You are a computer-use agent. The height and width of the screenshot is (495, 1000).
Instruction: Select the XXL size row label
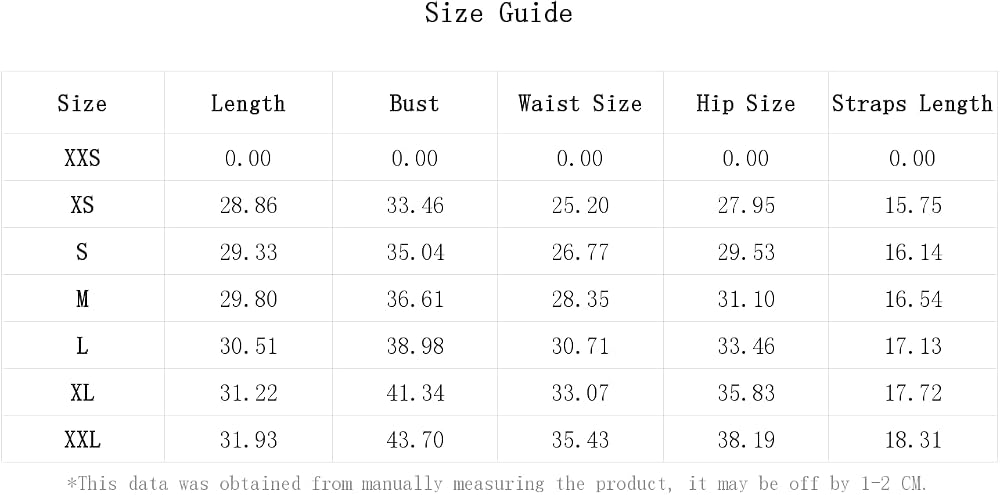[82, 440]
